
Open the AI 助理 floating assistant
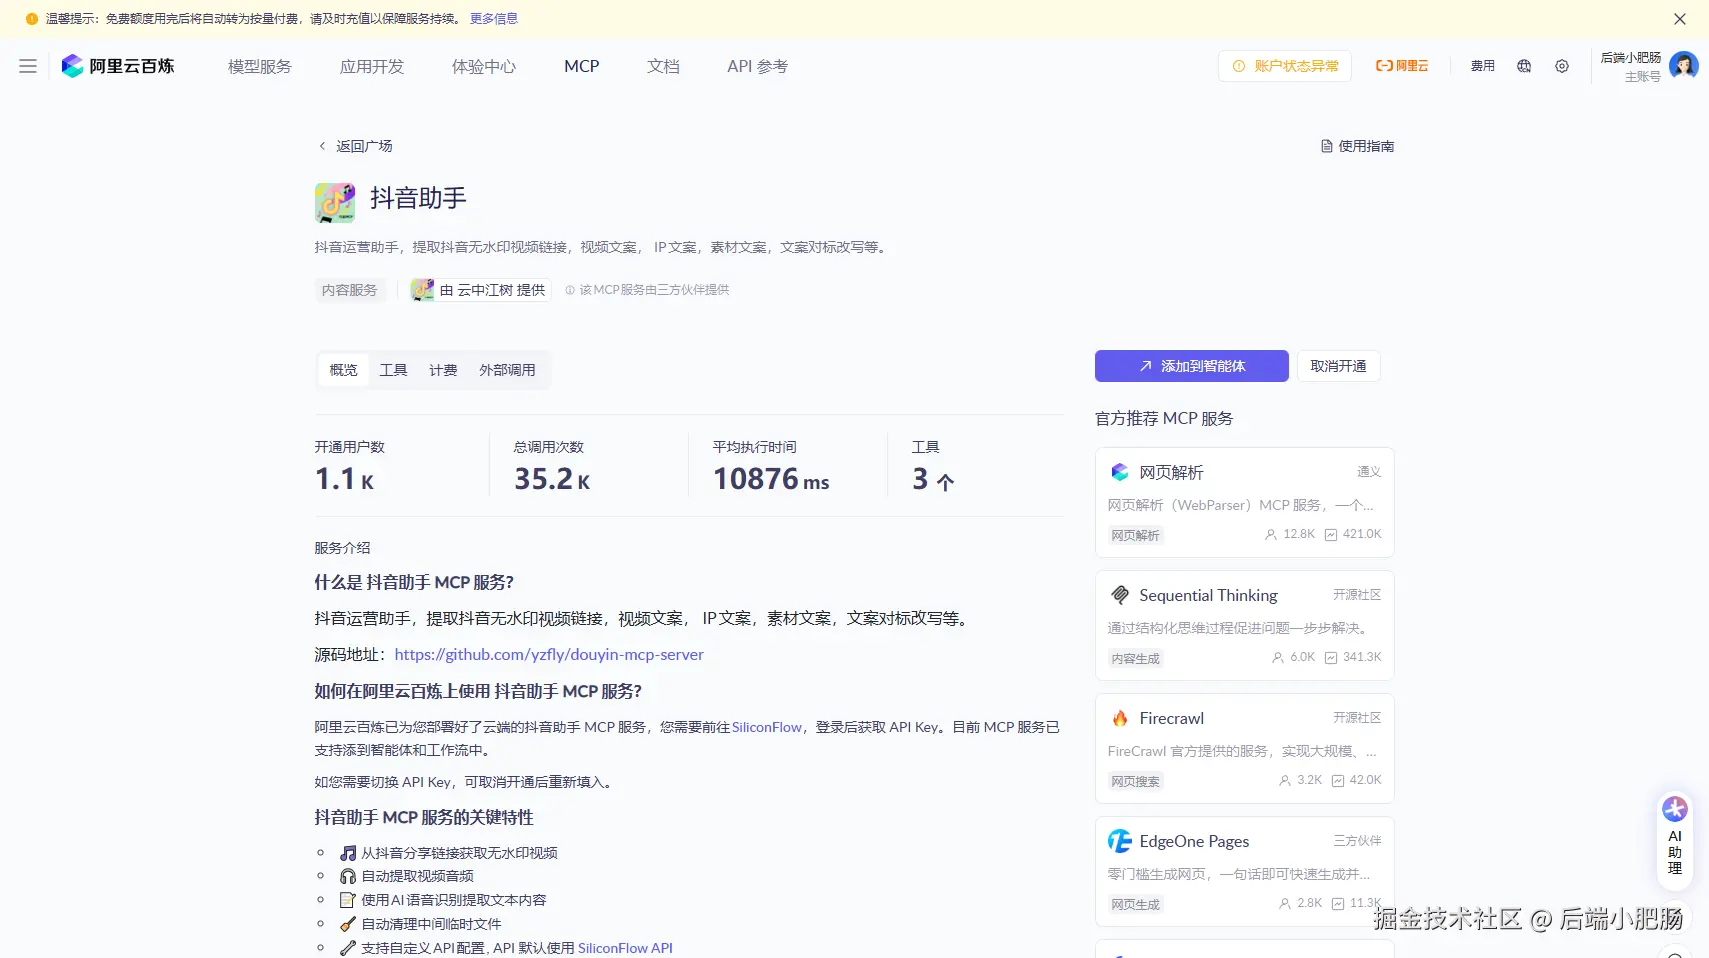point(1675,839)
